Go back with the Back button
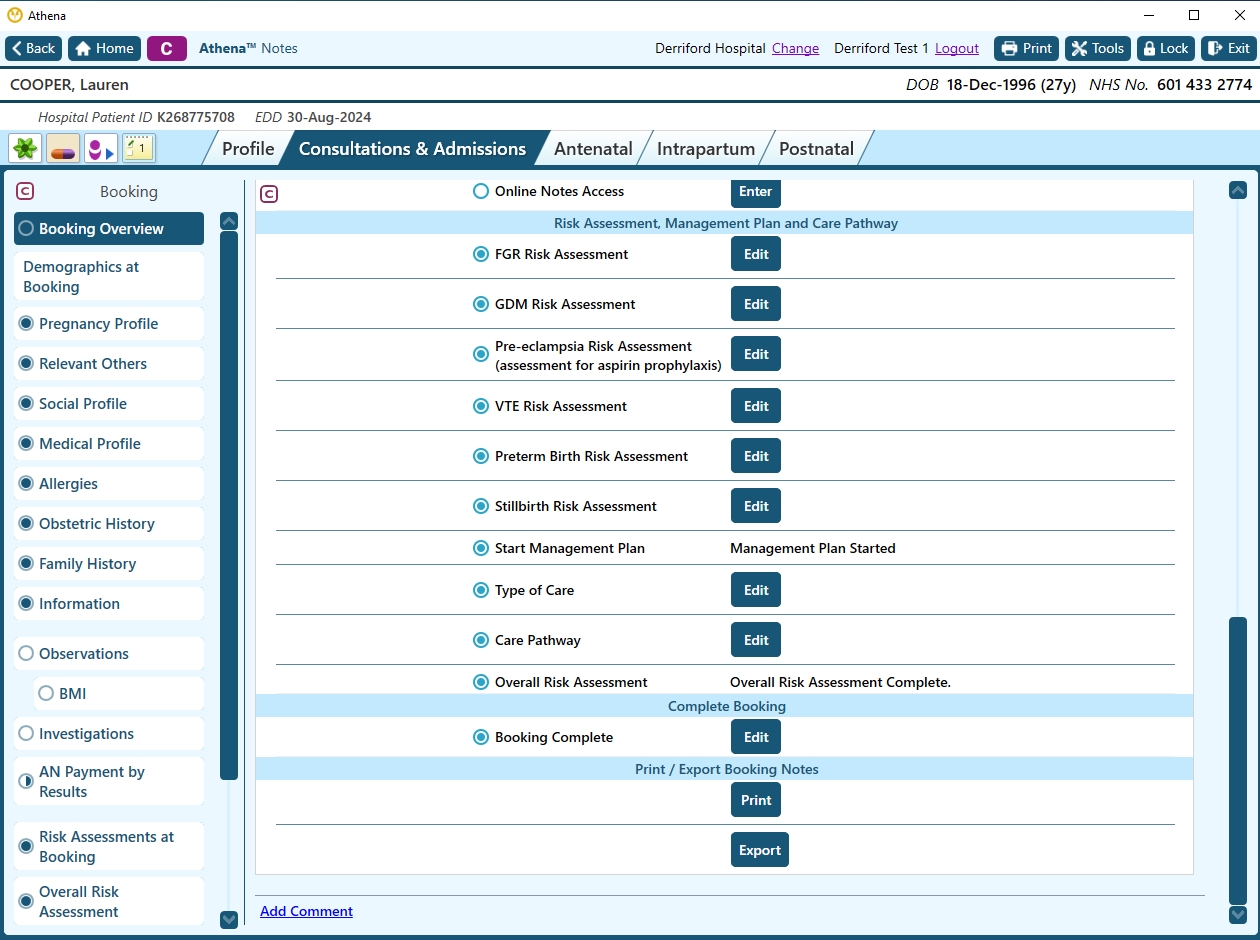 pyautogui.click(x=34, y=48)
